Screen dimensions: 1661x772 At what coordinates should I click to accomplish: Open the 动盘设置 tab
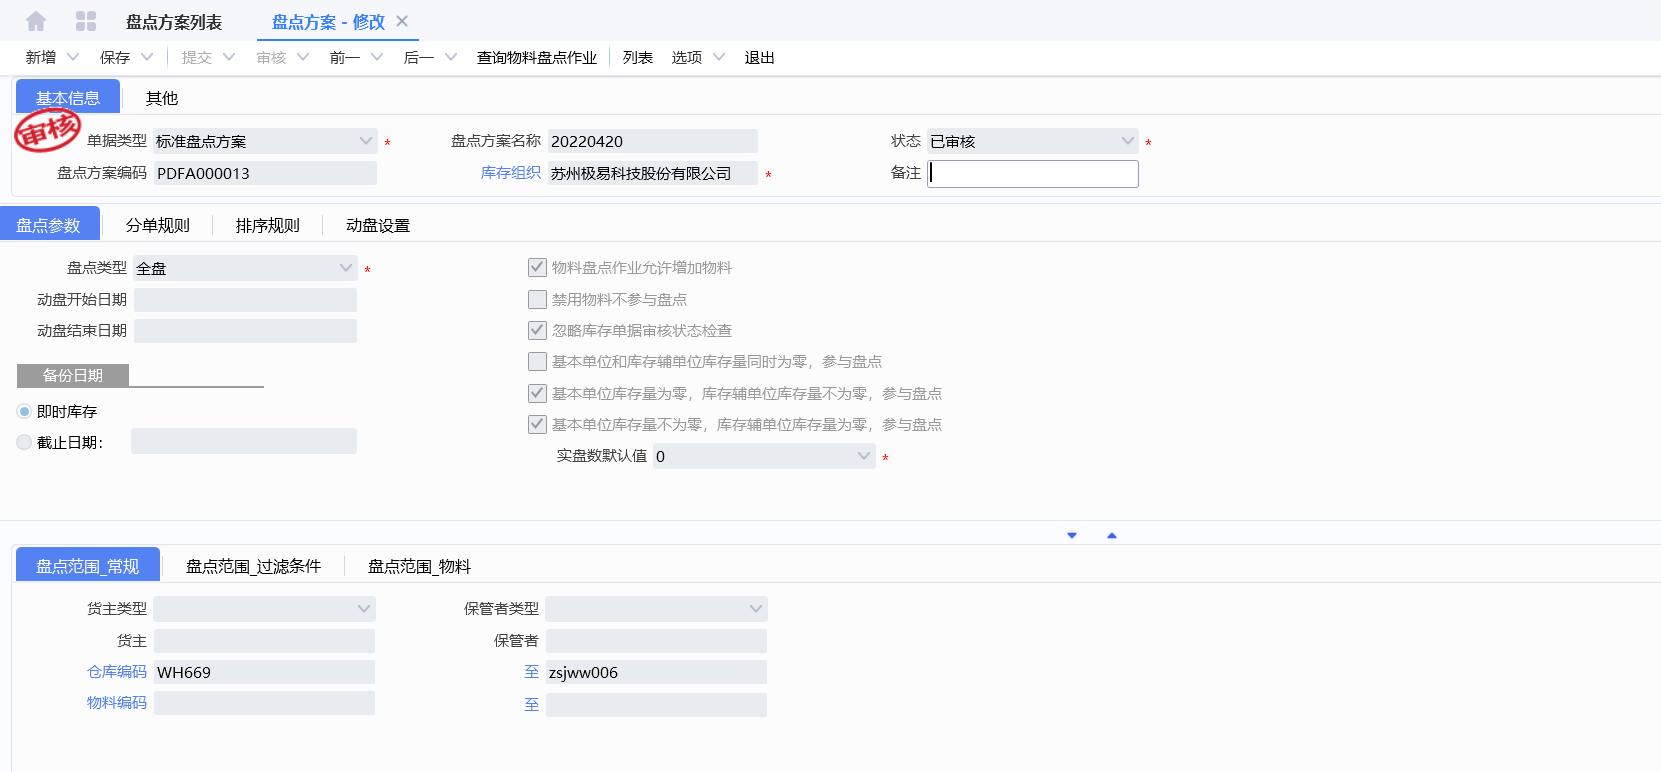point(378,225)
